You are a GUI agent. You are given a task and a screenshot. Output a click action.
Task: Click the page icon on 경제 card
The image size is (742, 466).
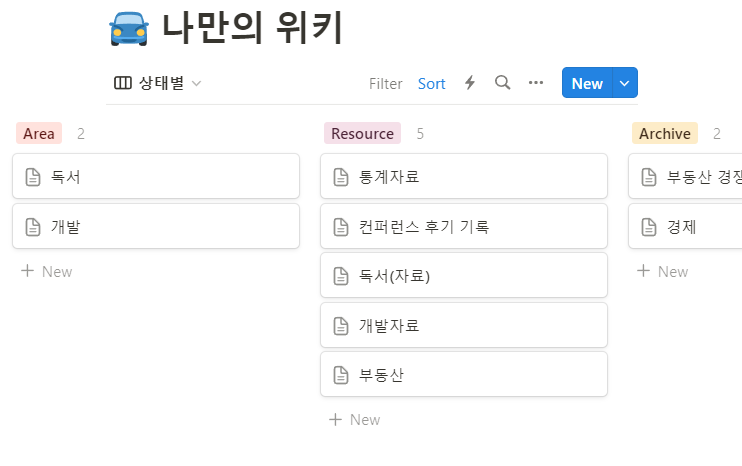tap(649, 227)
